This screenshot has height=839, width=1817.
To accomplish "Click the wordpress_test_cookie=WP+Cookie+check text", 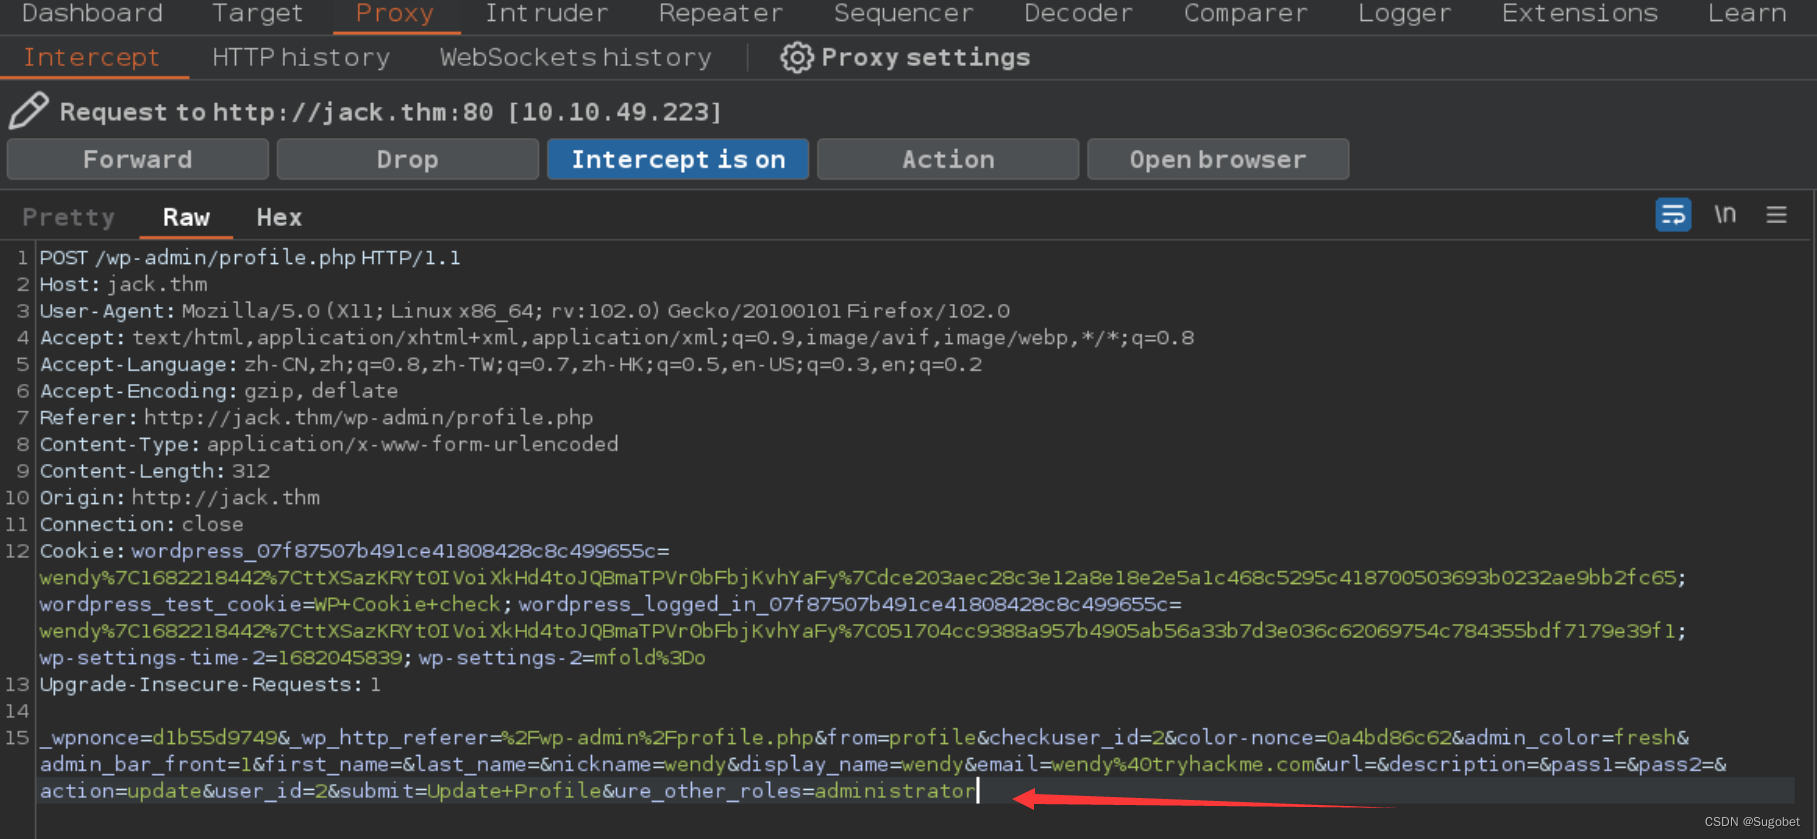I will (x=270, y=605).
